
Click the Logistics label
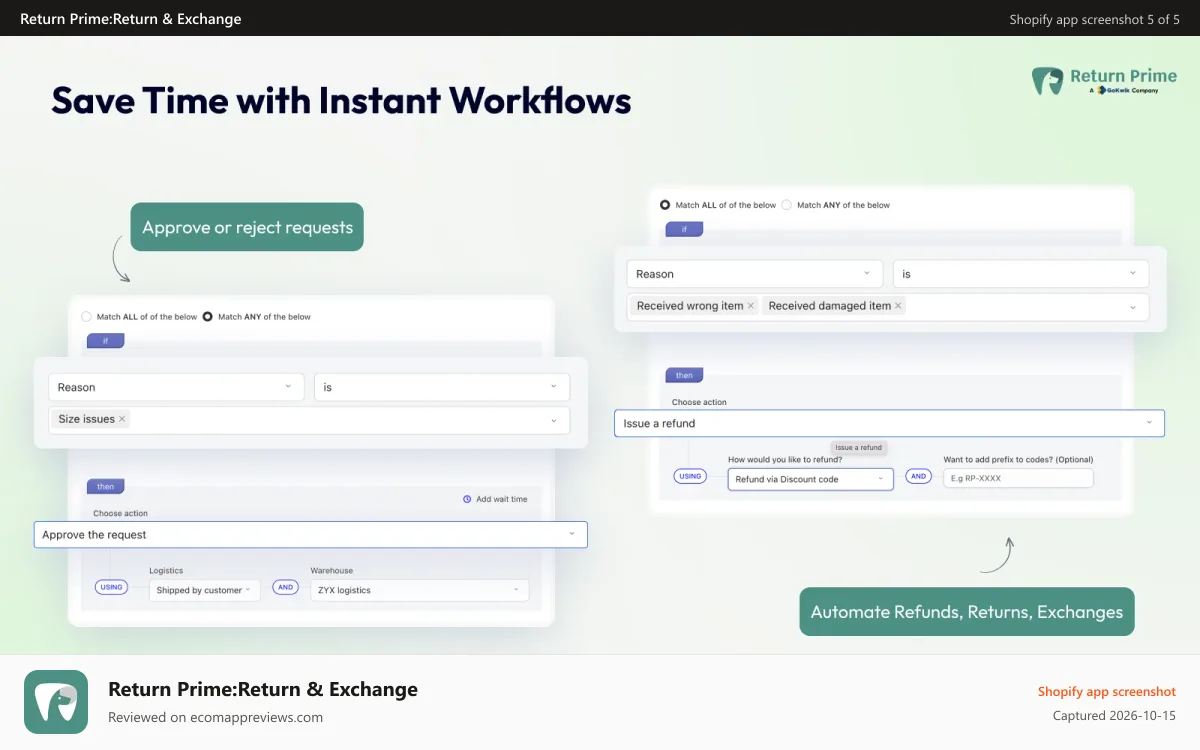pyautogui.click(x=166, y=571)
